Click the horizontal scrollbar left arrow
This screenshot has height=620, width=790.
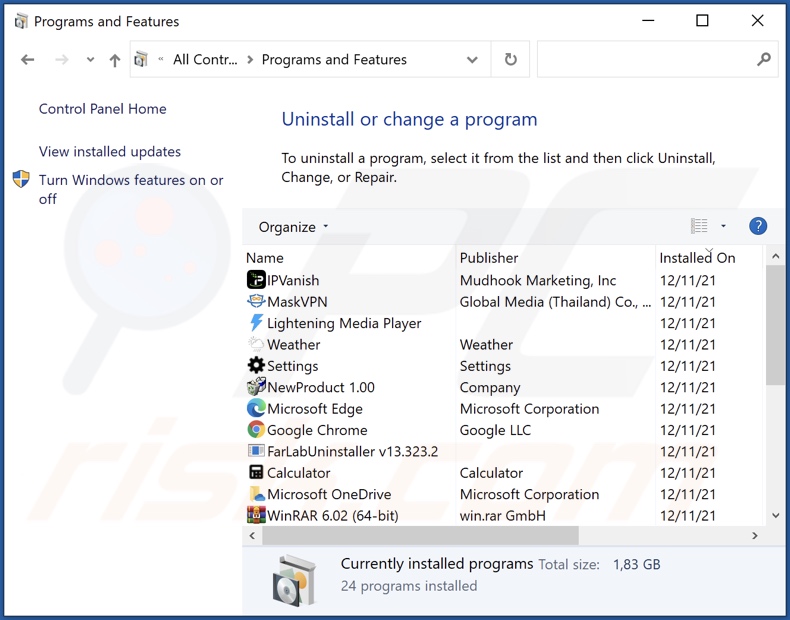[x=252, y=535]
